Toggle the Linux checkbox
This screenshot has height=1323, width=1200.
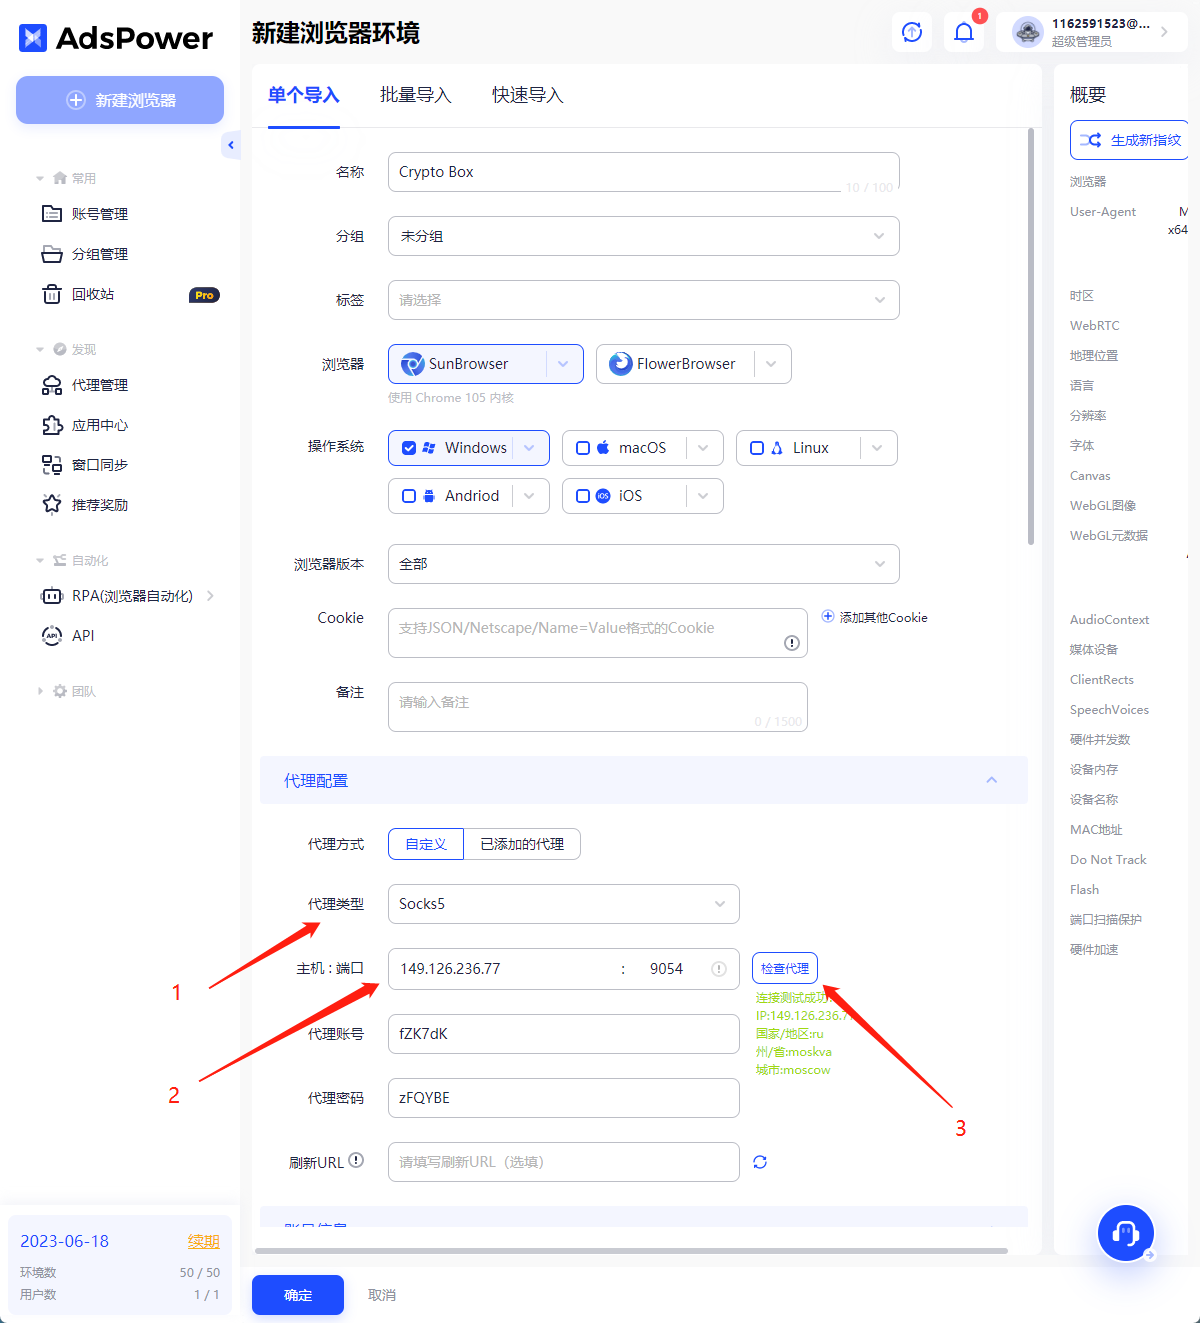pyautogui.click(x=757, y=448)
